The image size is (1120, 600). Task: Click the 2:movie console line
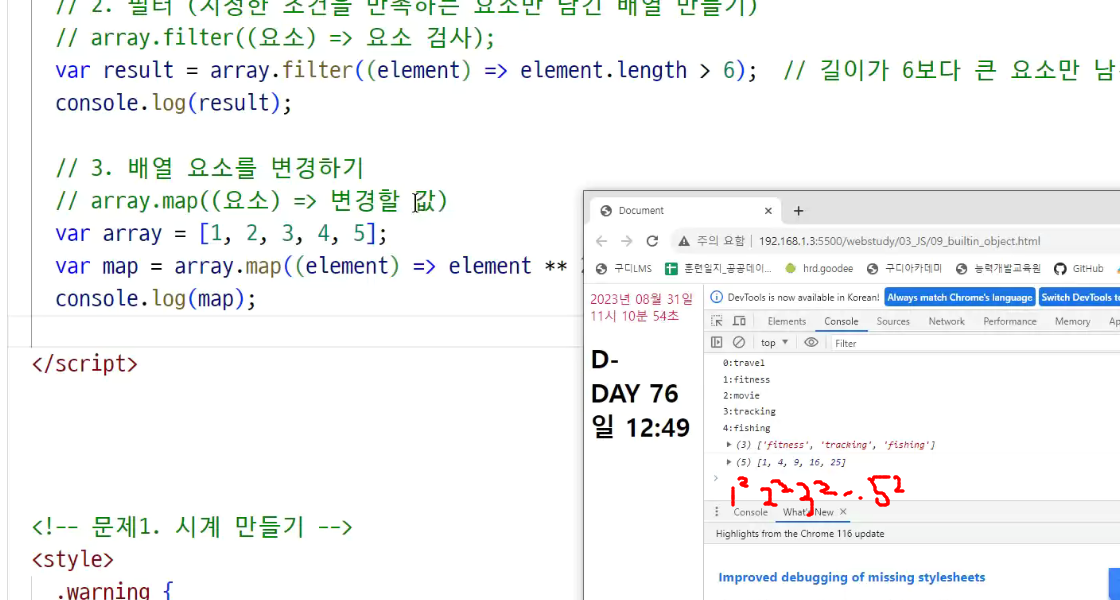point(741,396)
